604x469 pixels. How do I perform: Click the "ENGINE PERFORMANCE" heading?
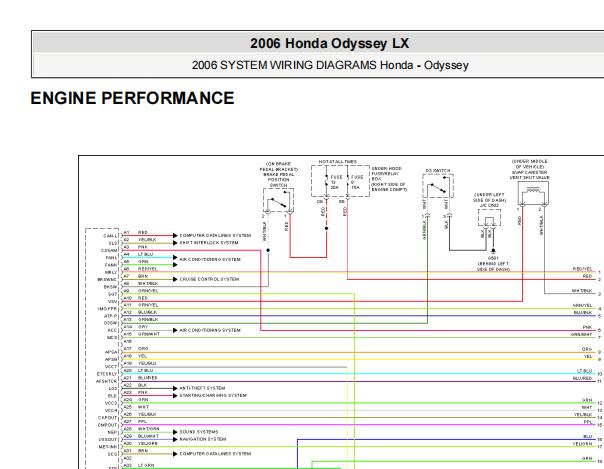click(x=132, y=98)
